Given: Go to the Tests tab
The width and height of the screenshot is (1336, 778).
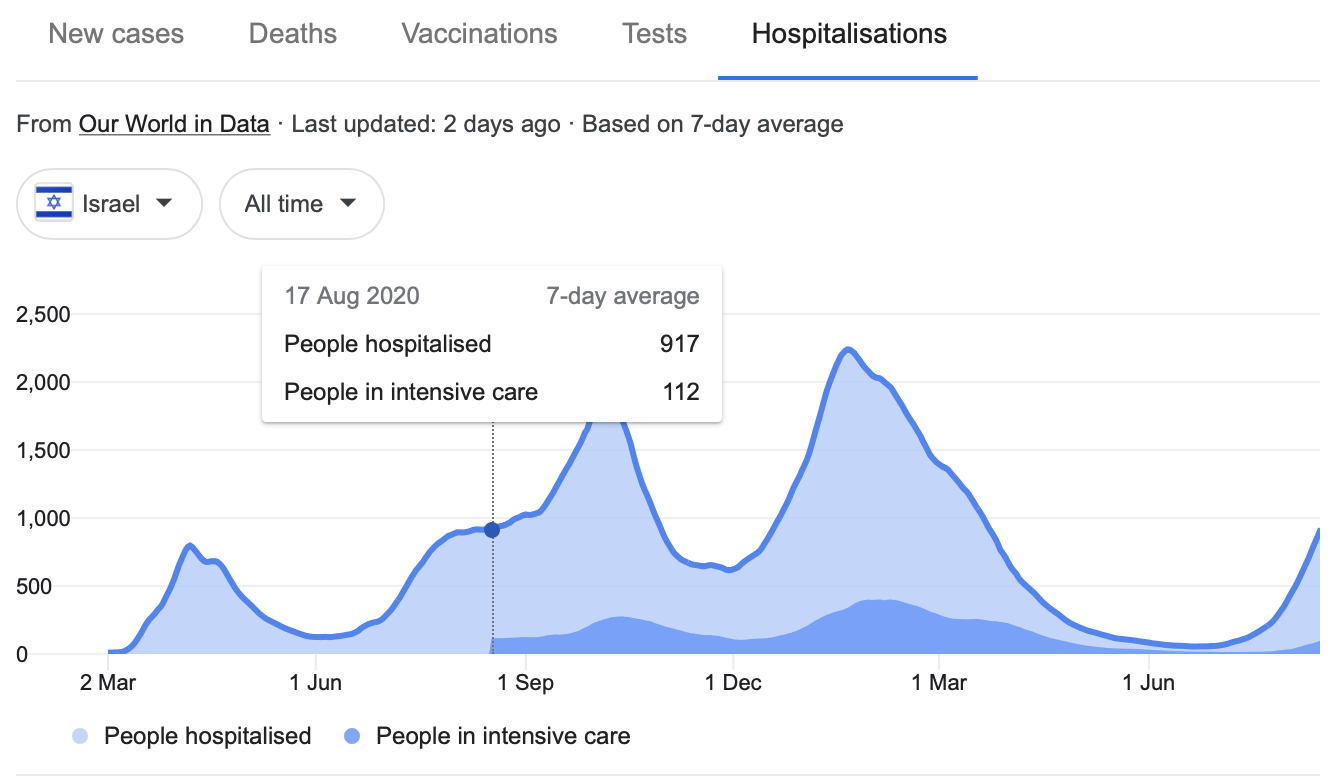Looking at the screenshot, I should 654,34.
